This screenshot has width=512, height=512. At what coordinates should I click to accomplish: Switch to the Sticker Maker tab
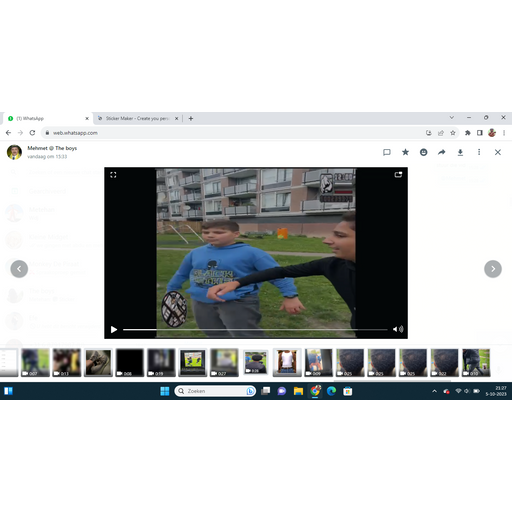pos(138,118)
